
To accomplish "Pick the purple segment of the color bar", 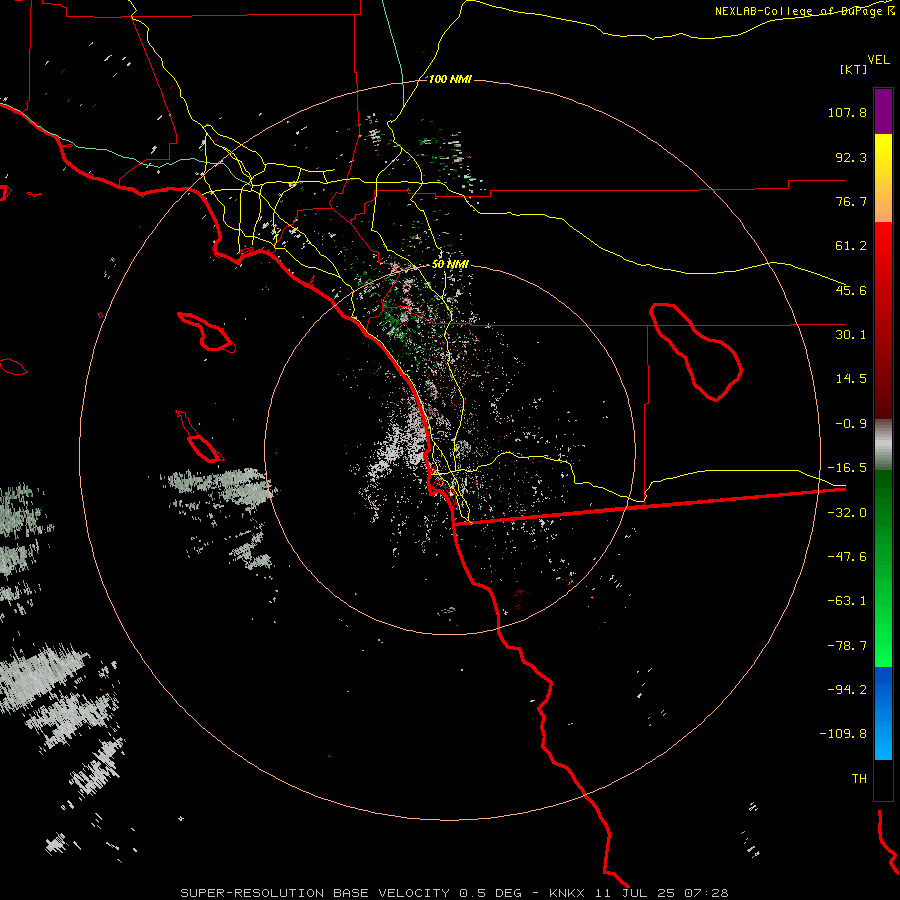I will tap(883, 111).
